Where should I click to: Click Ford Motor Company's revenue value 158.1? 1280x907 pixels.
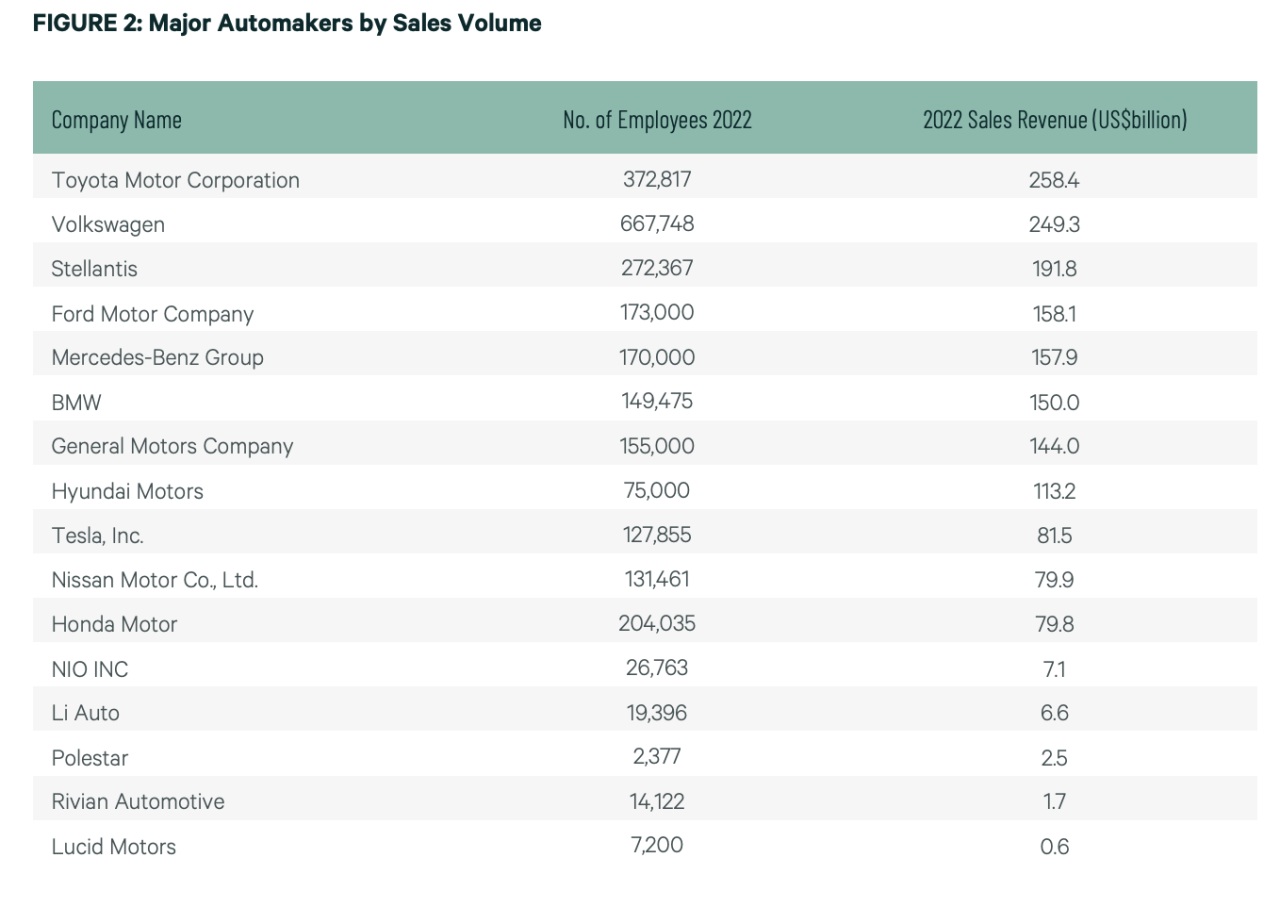[x=1055, y=314]
